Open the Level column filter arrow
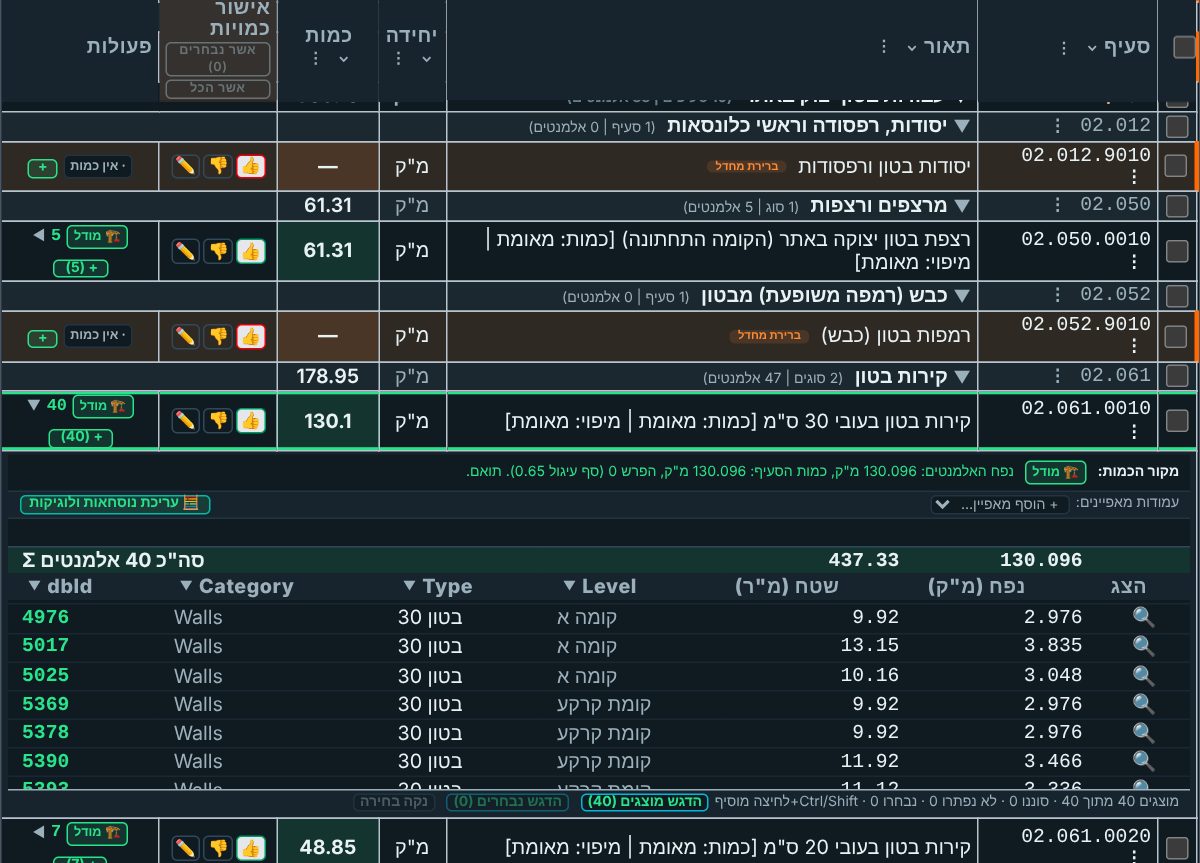This screenshot has width=1200, height=863. coord(570,586)
